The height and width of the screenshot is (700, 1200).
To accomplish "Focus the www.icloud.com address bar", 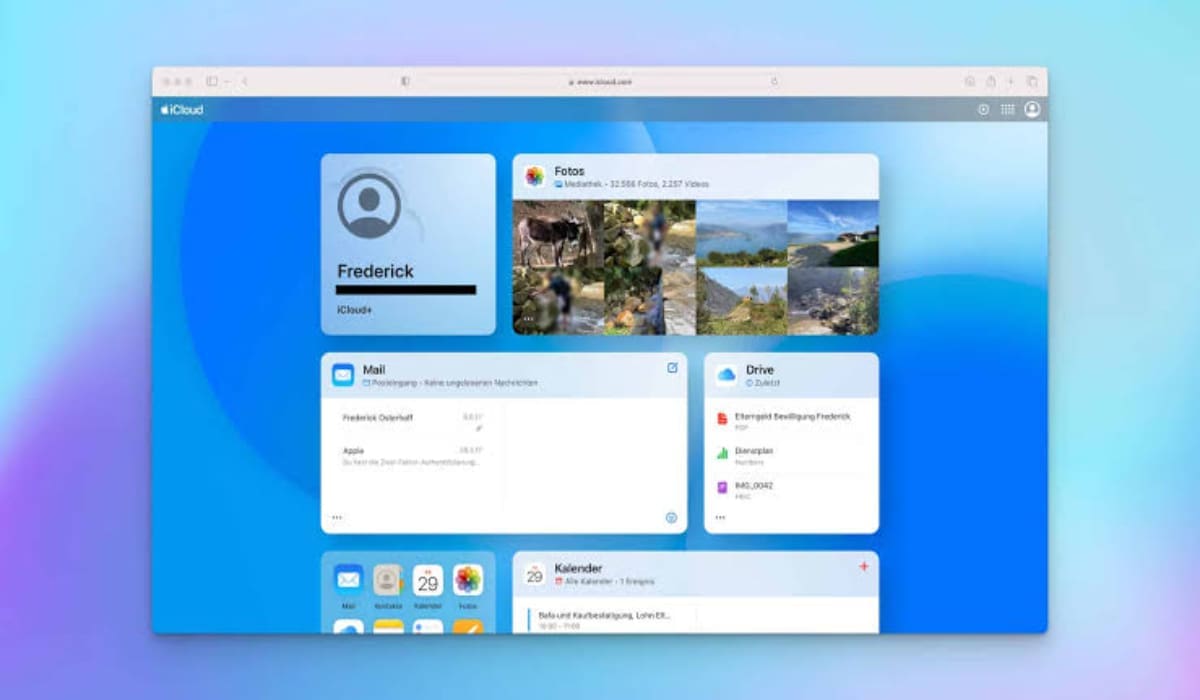I will coord(600,81).
